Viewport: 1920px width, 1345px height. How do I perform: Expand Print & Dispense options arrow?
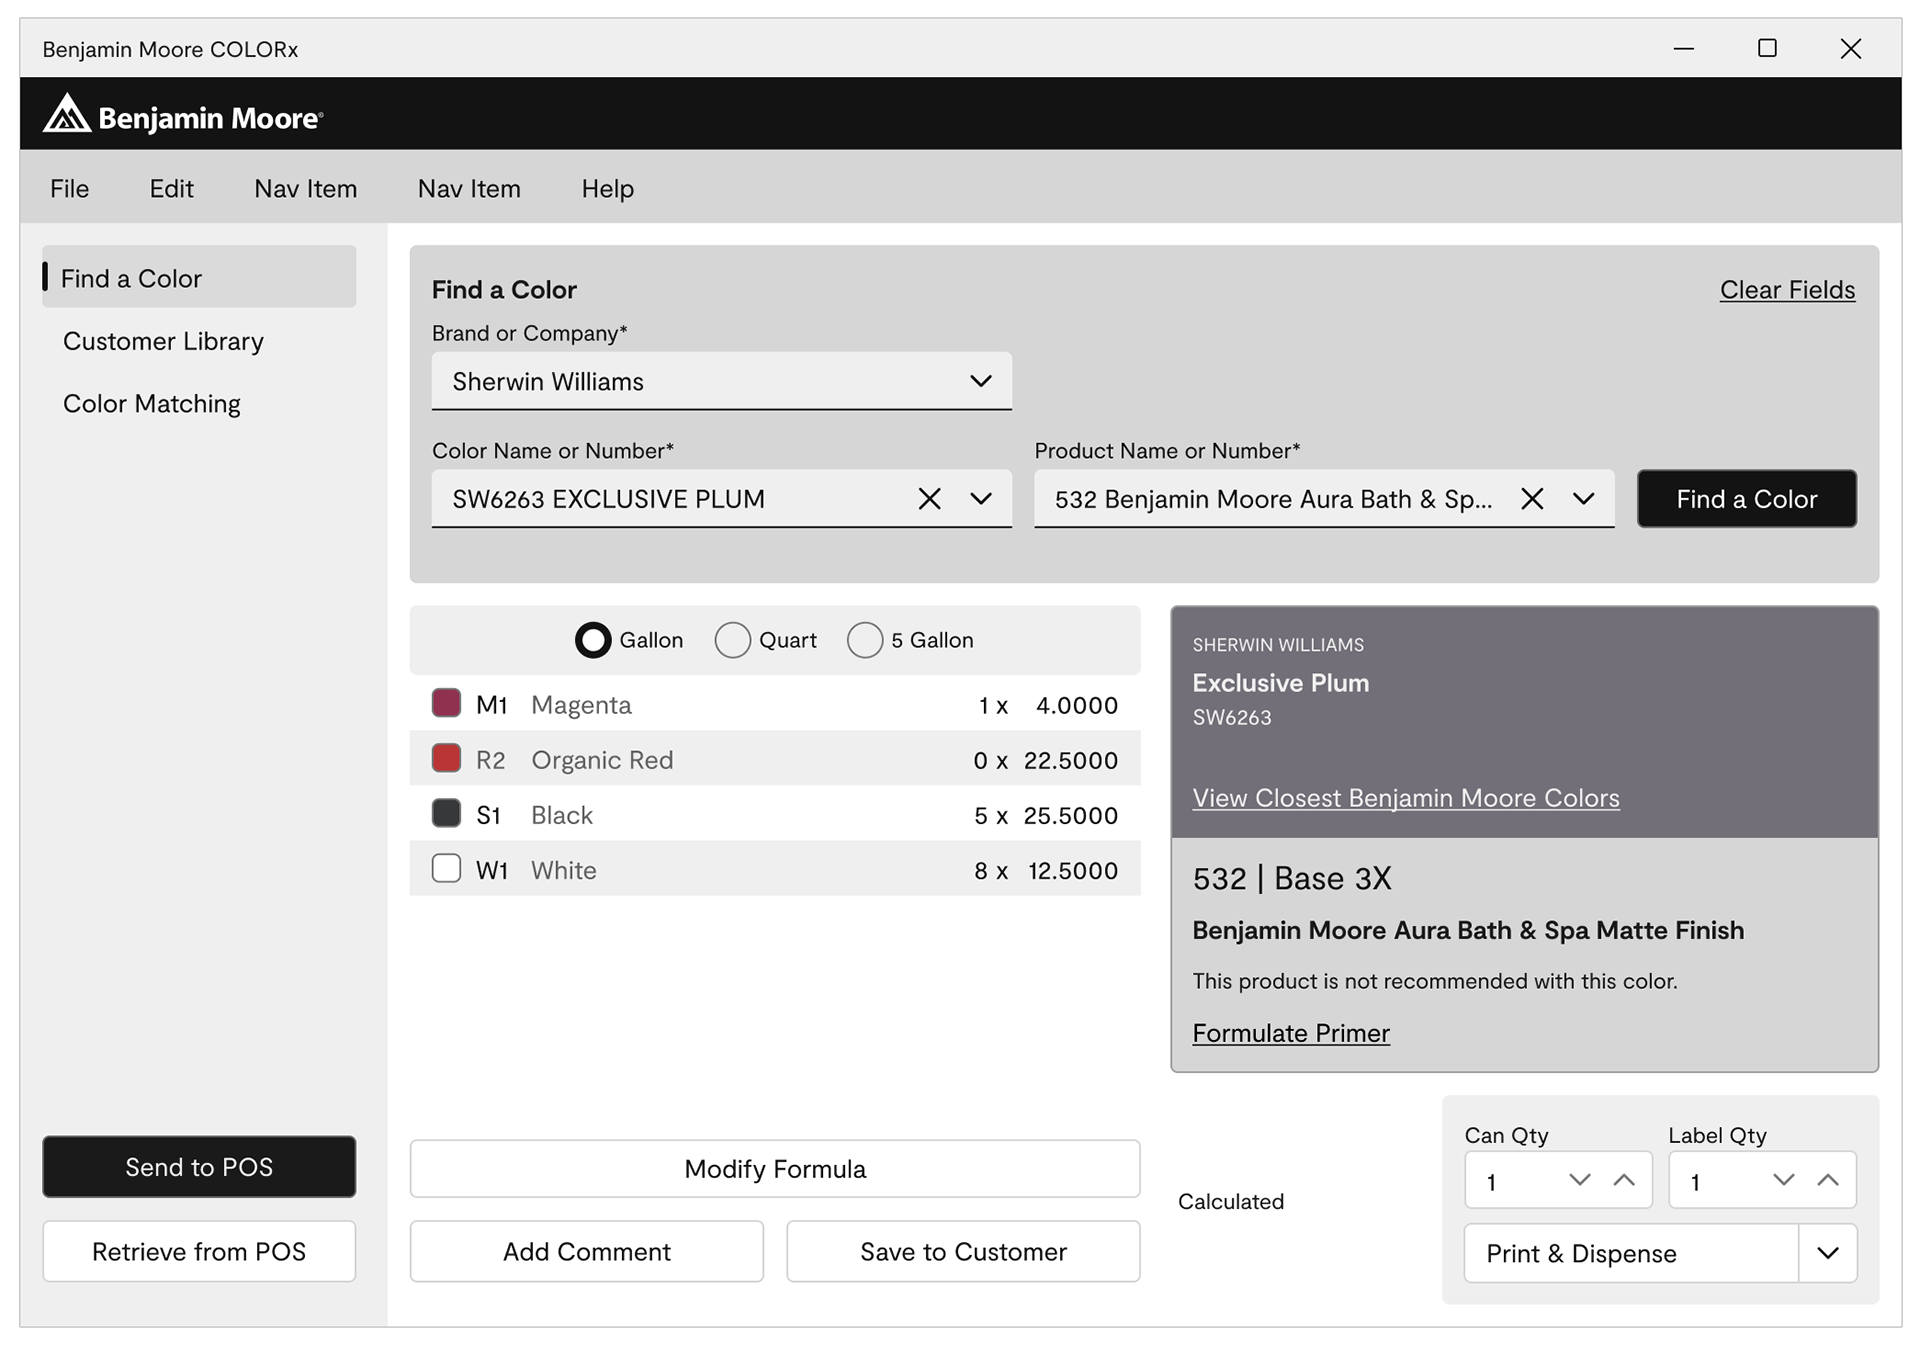(1827, 1253)
